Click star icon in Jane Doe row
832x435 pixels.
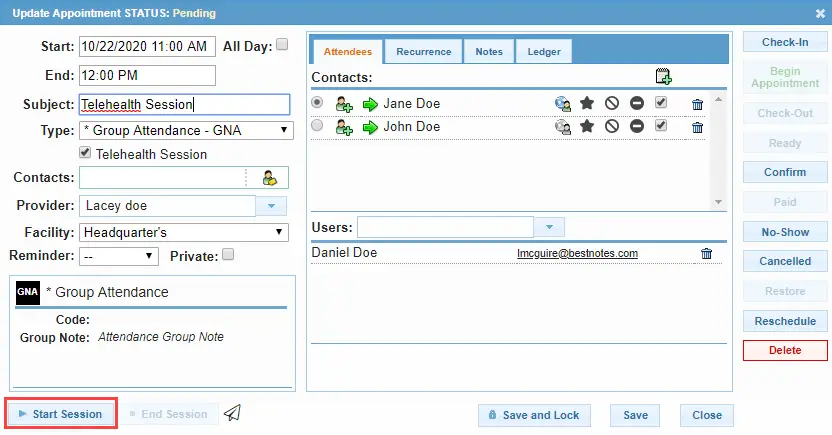click(x=587, y=103)
